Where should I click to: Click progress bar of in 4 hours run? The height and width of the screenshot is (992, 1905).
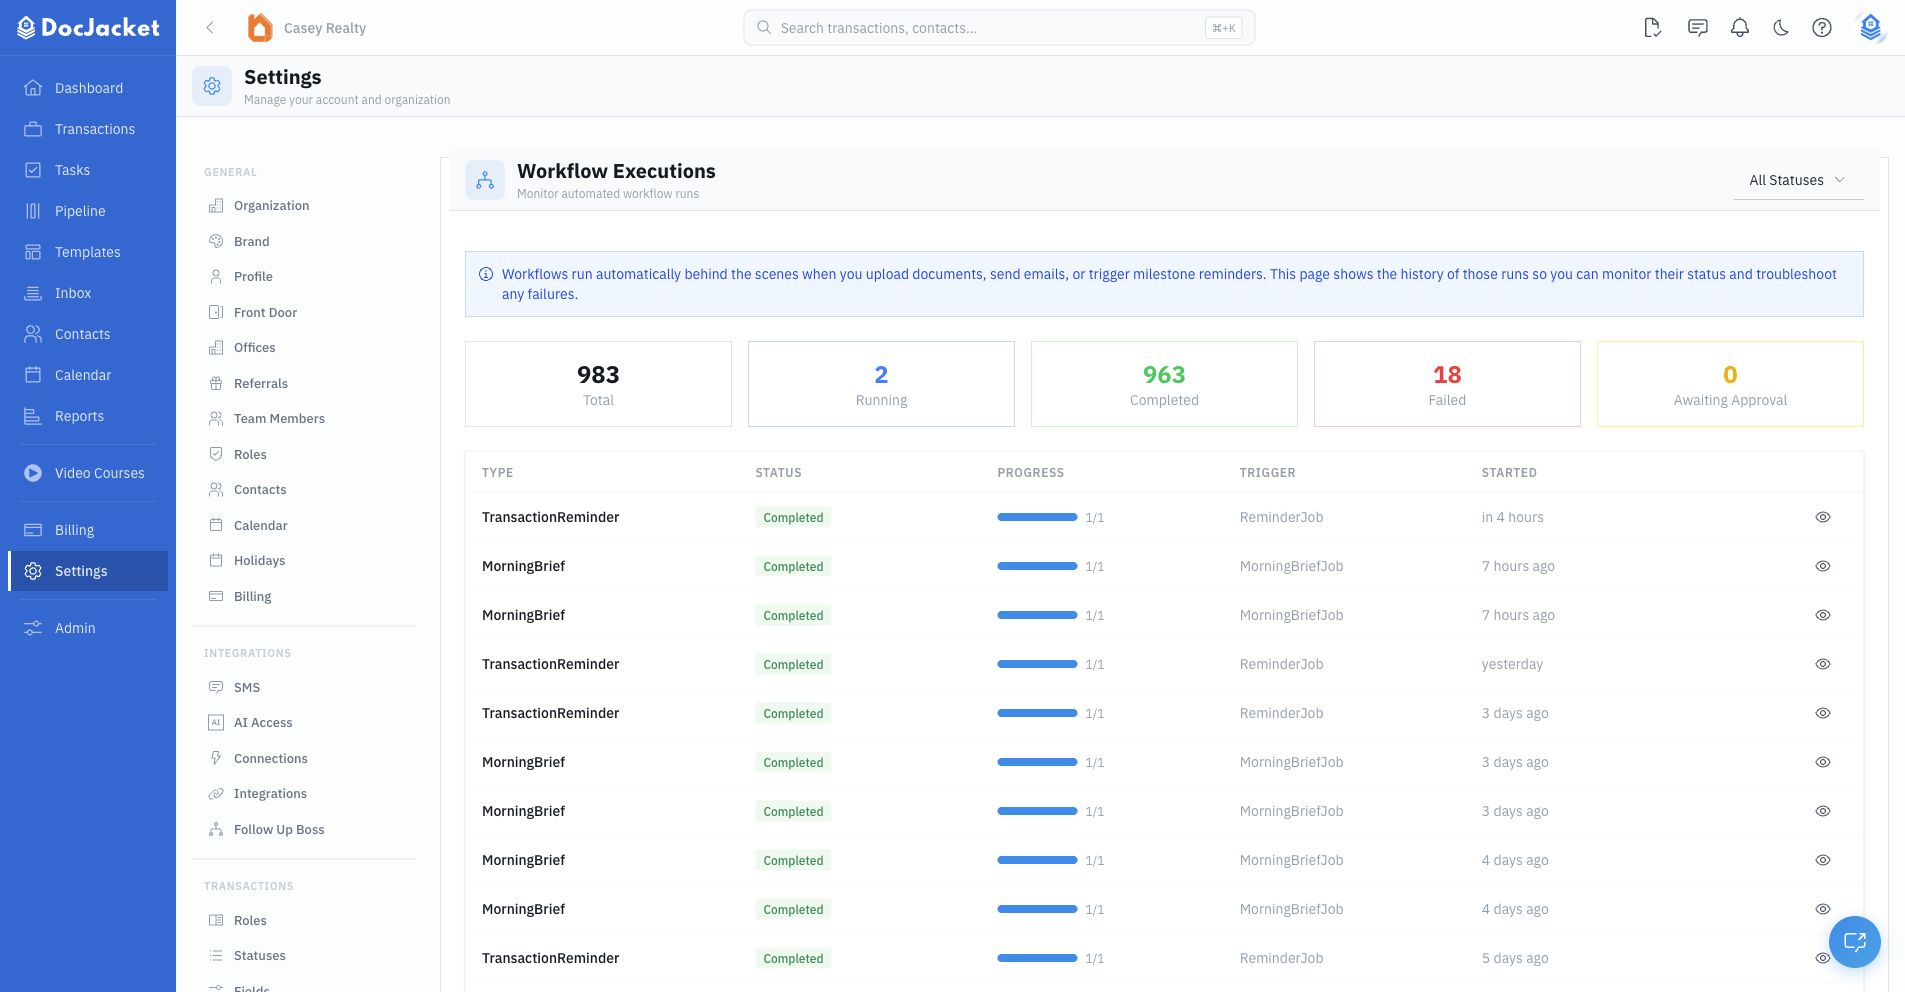[1037, 517]
